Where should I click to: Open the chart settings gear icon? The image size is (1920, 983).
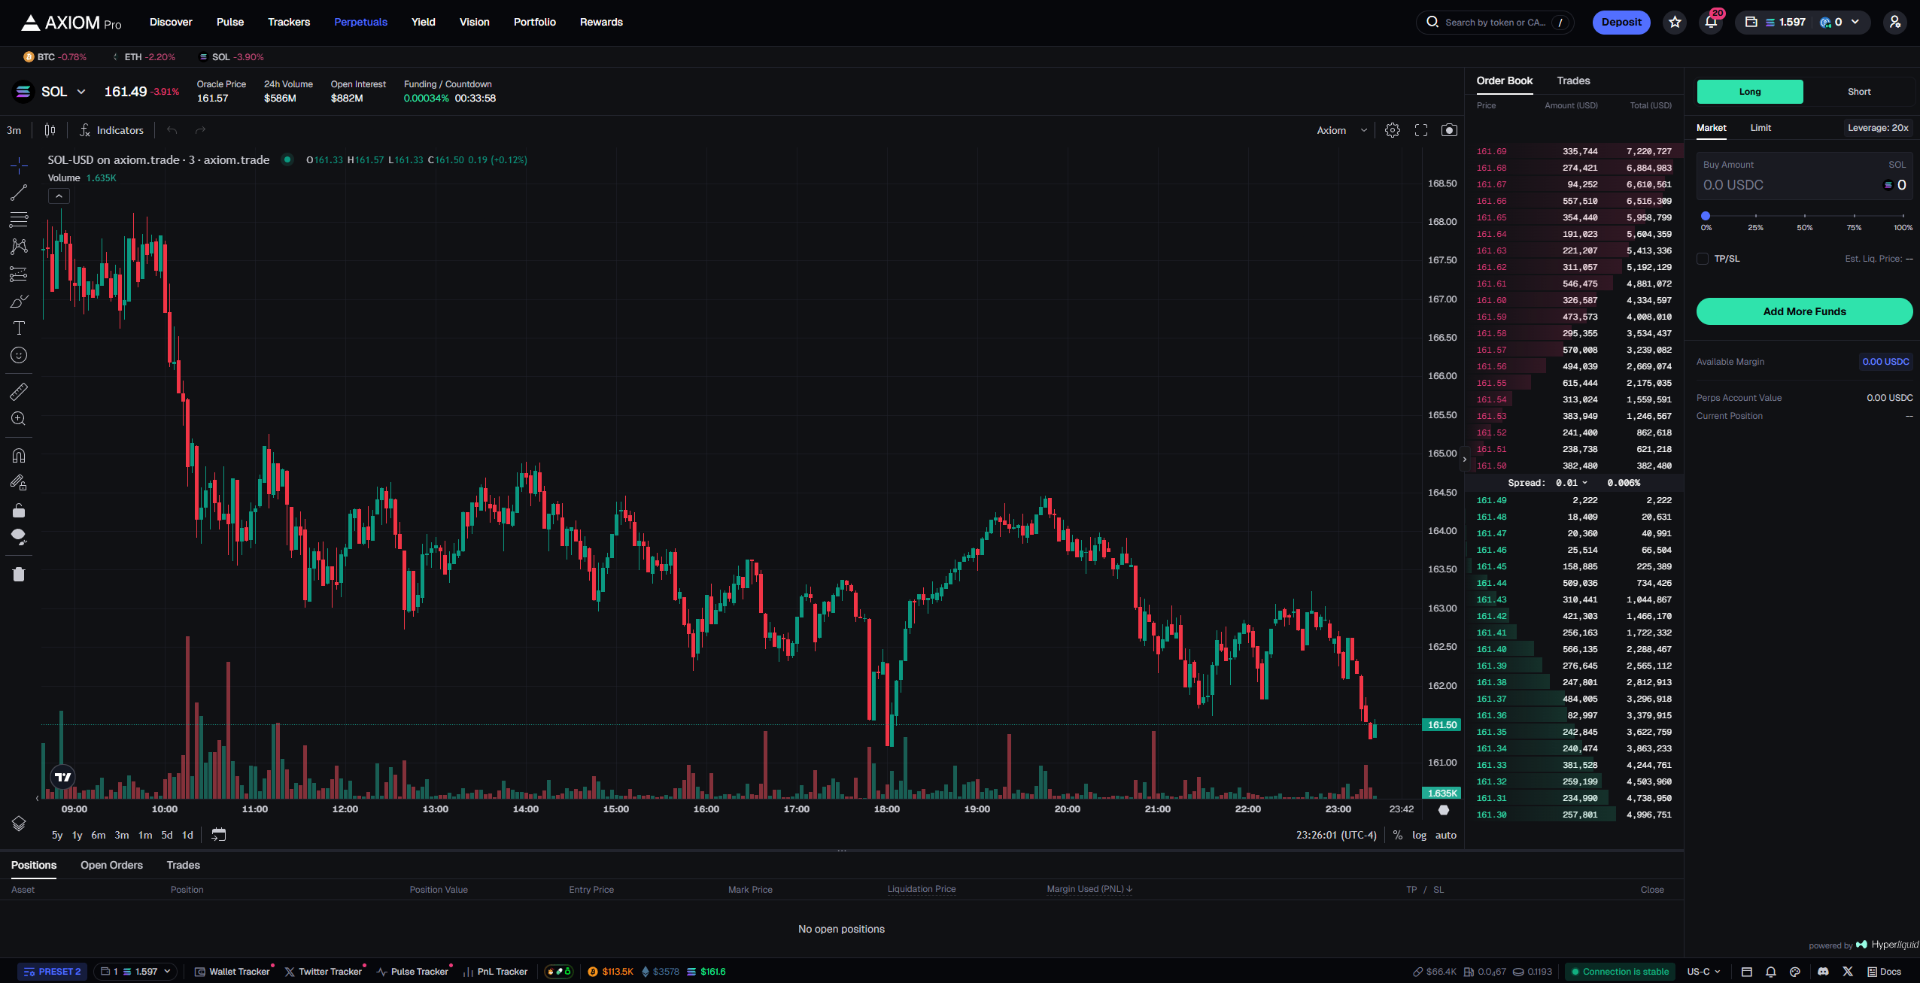point(1392,130)
